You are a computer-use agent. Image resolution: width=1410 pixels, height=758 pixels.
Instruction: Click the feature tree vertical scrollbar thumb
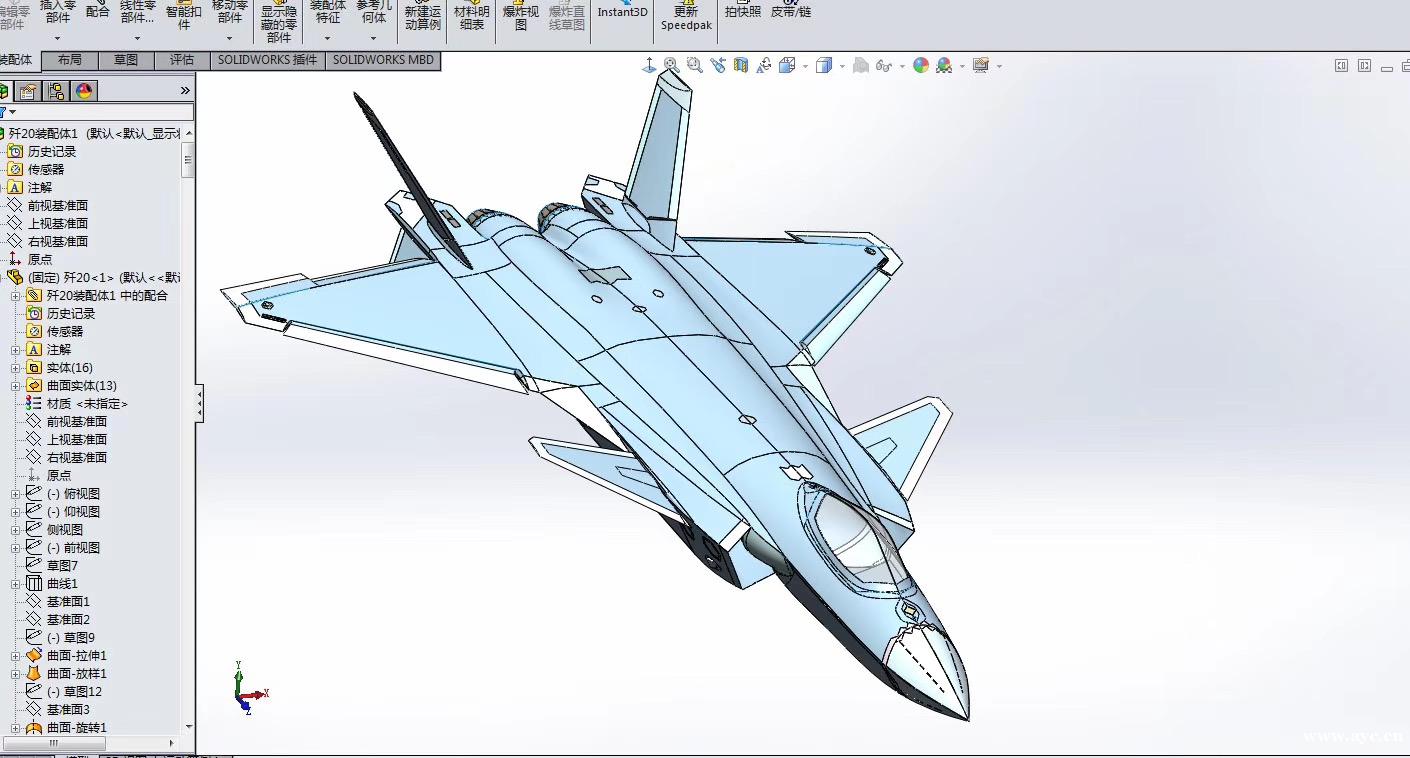tap(188, 160)
